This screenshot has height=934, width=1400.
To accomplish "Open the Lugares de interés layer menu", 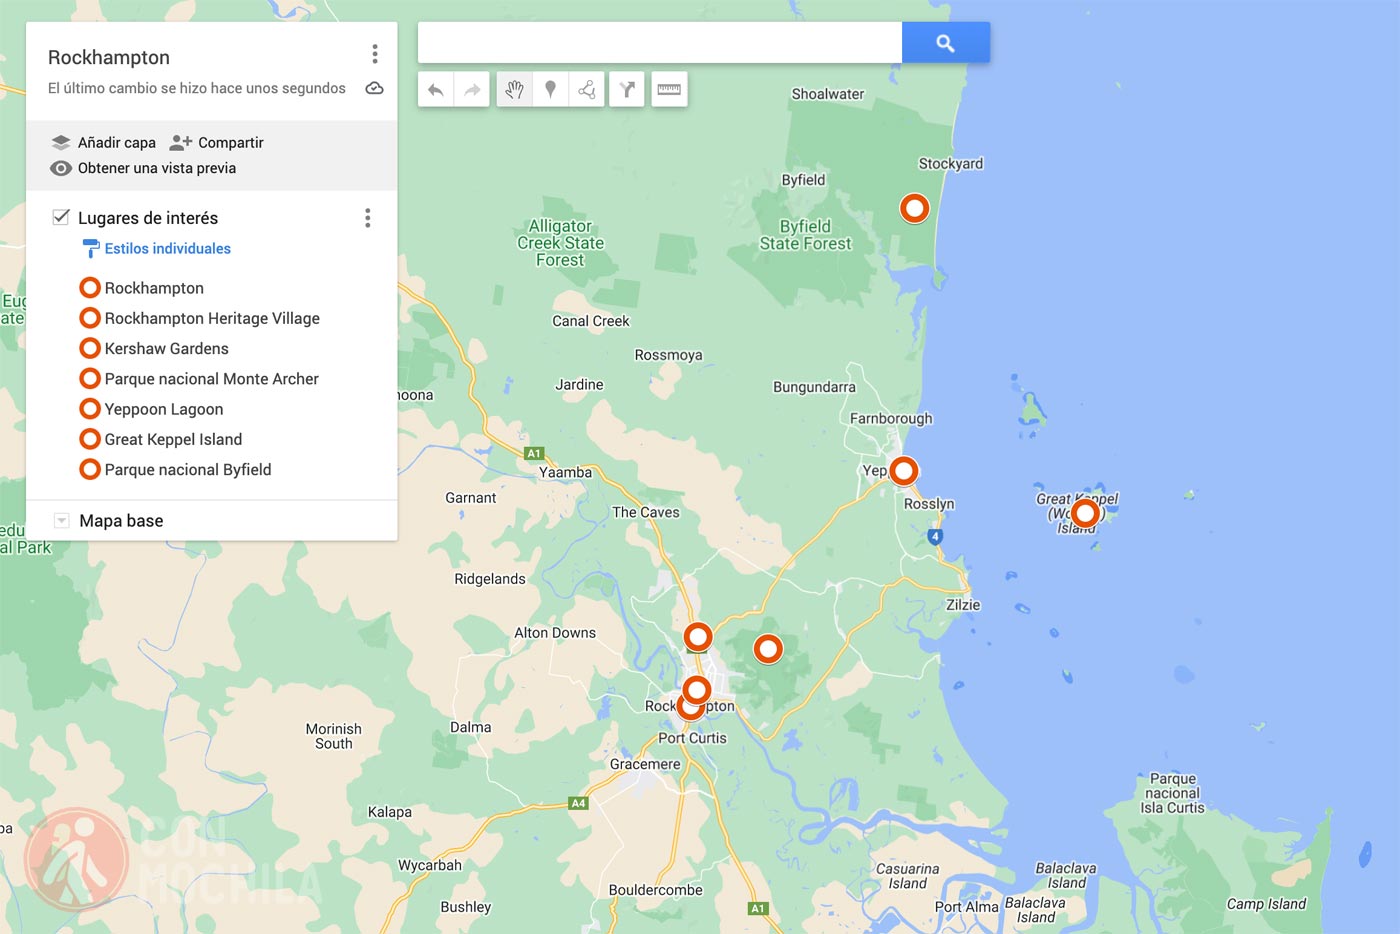I will 367,218.
